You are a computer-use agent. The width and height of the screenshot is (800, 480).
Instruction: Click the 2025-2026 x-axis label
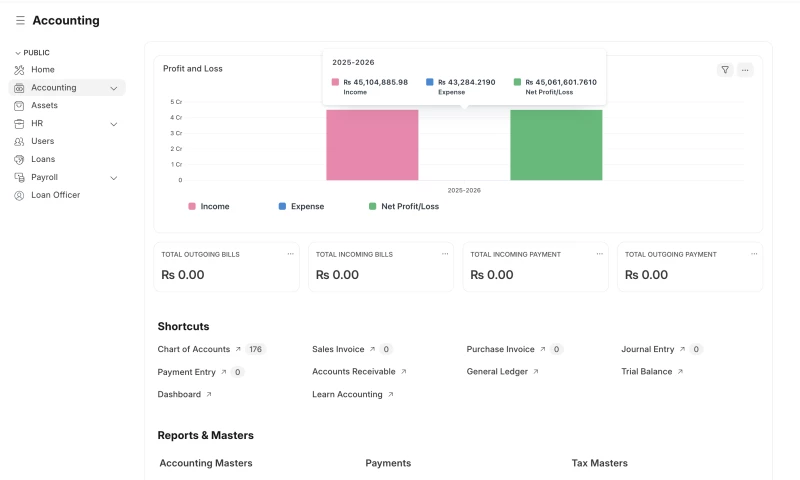[464, 190]
